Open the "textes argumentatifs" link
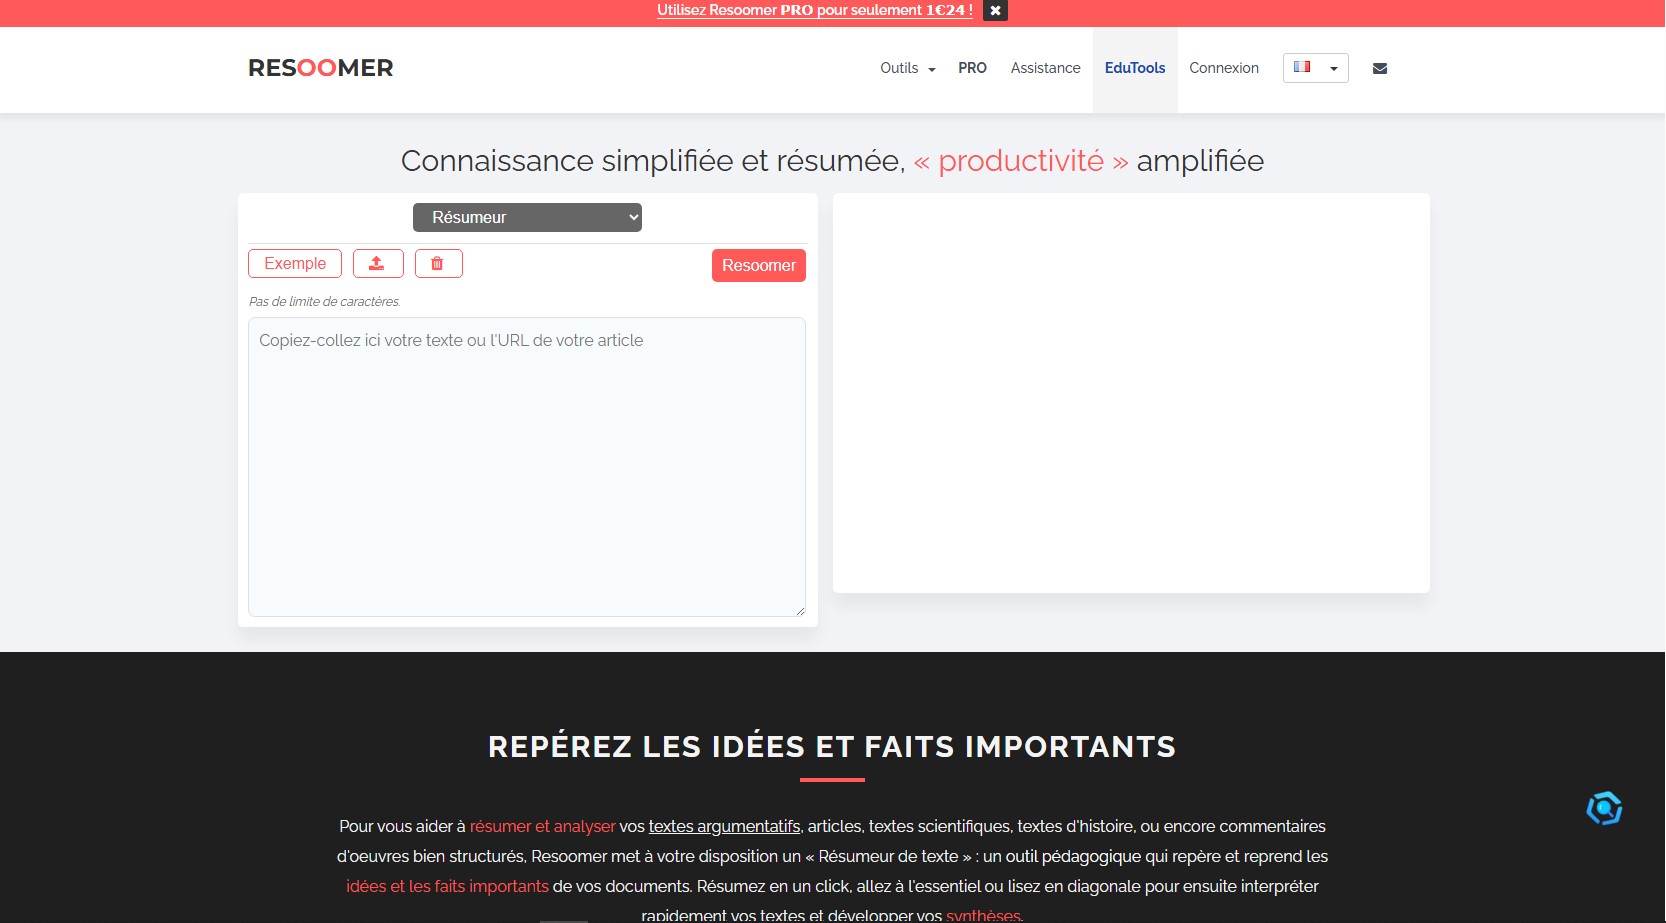This screenshot has width=1666, height=923. pyautogui.click(x=724, y=826)
